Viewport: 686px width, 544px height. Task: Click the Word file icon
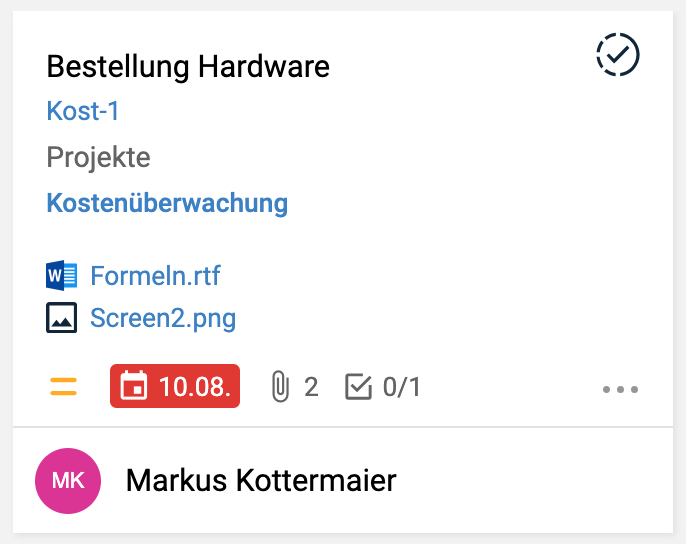(61, 274)
